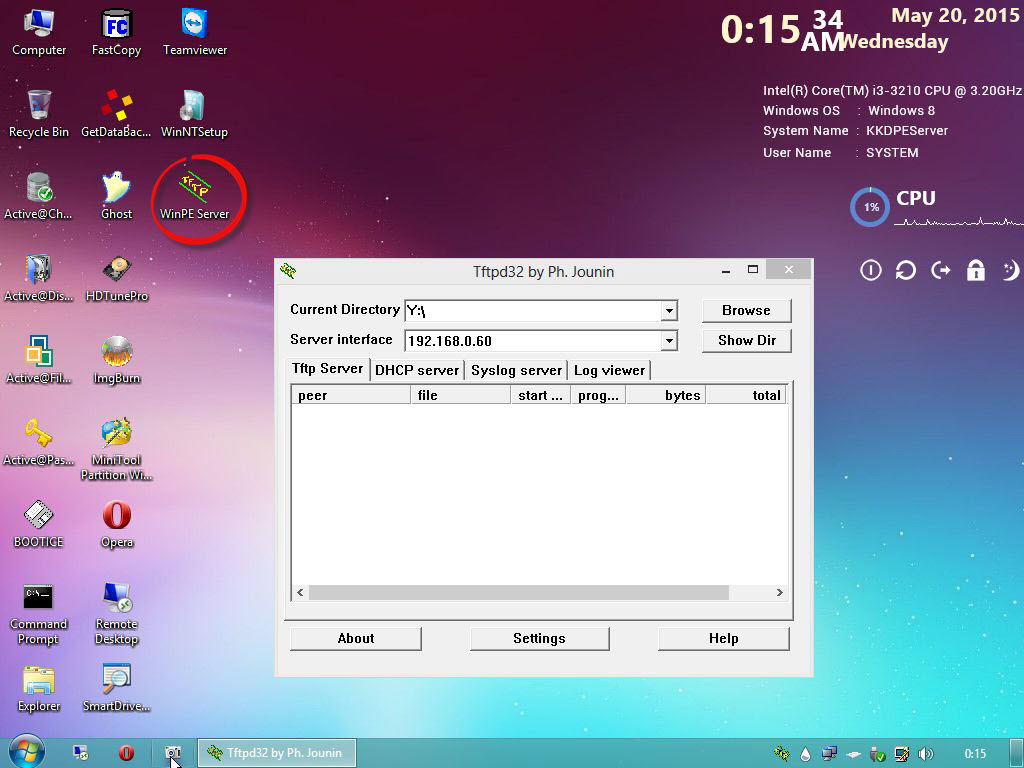Click the Help button
Screen dimensions: 1024x768
pyautogui.click(x=724, y=639)
